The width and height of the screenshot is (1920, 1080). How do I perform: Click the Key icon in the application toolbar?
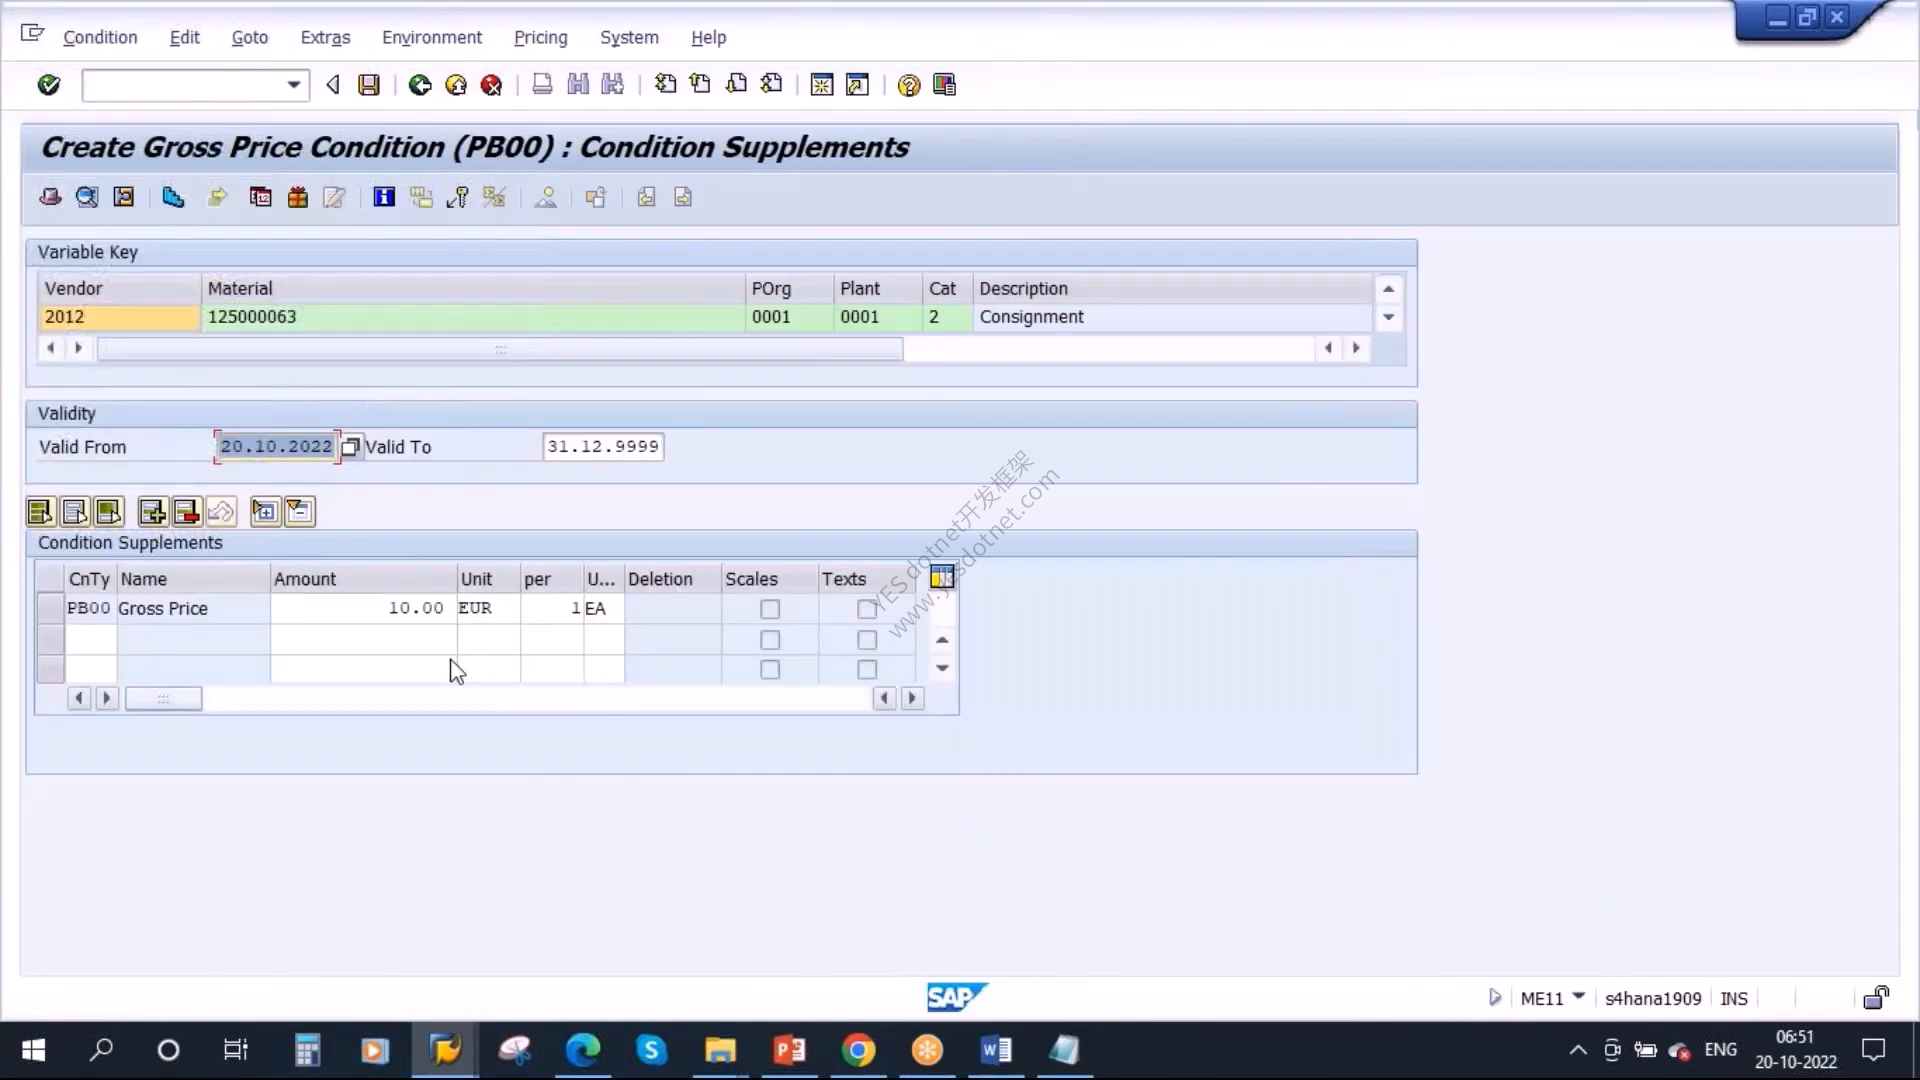click(458, 197)
